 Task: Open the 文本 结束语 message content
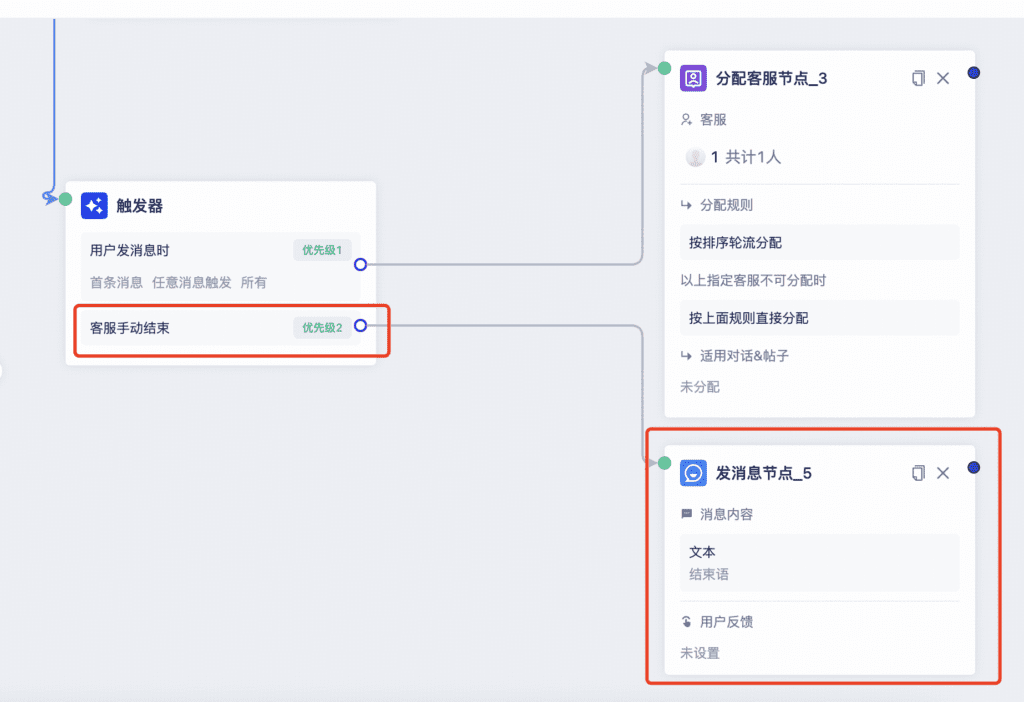point(820,563)
